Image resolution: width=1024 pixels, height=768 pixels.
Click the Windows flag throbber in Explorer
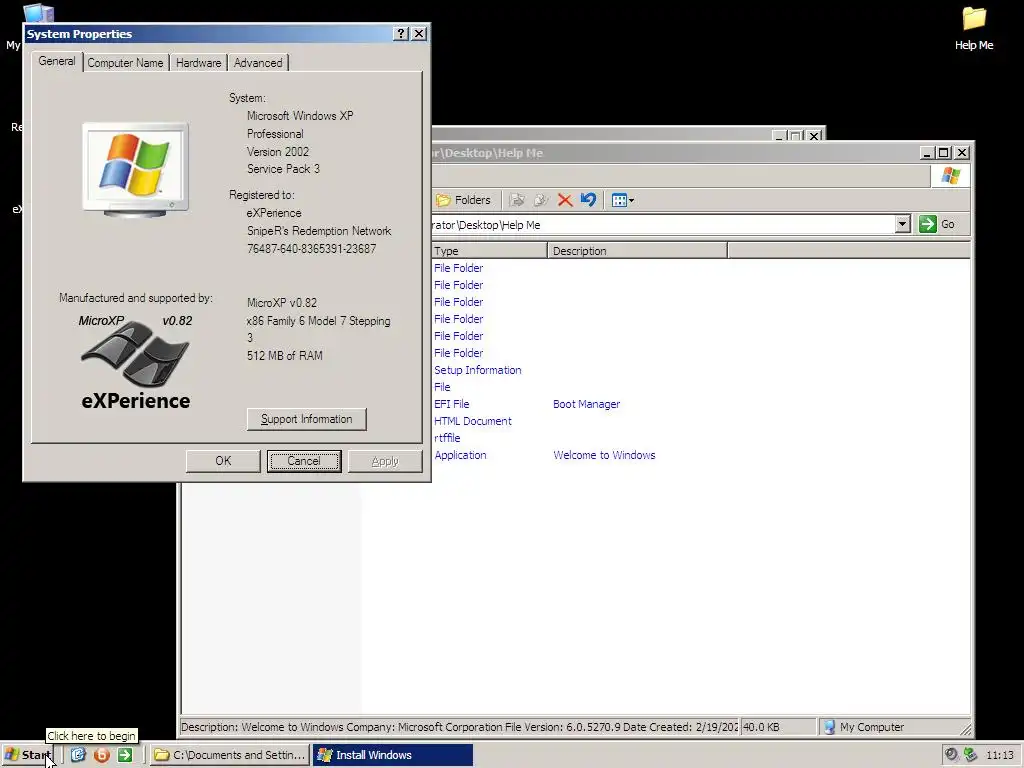(x=950, y=176)
